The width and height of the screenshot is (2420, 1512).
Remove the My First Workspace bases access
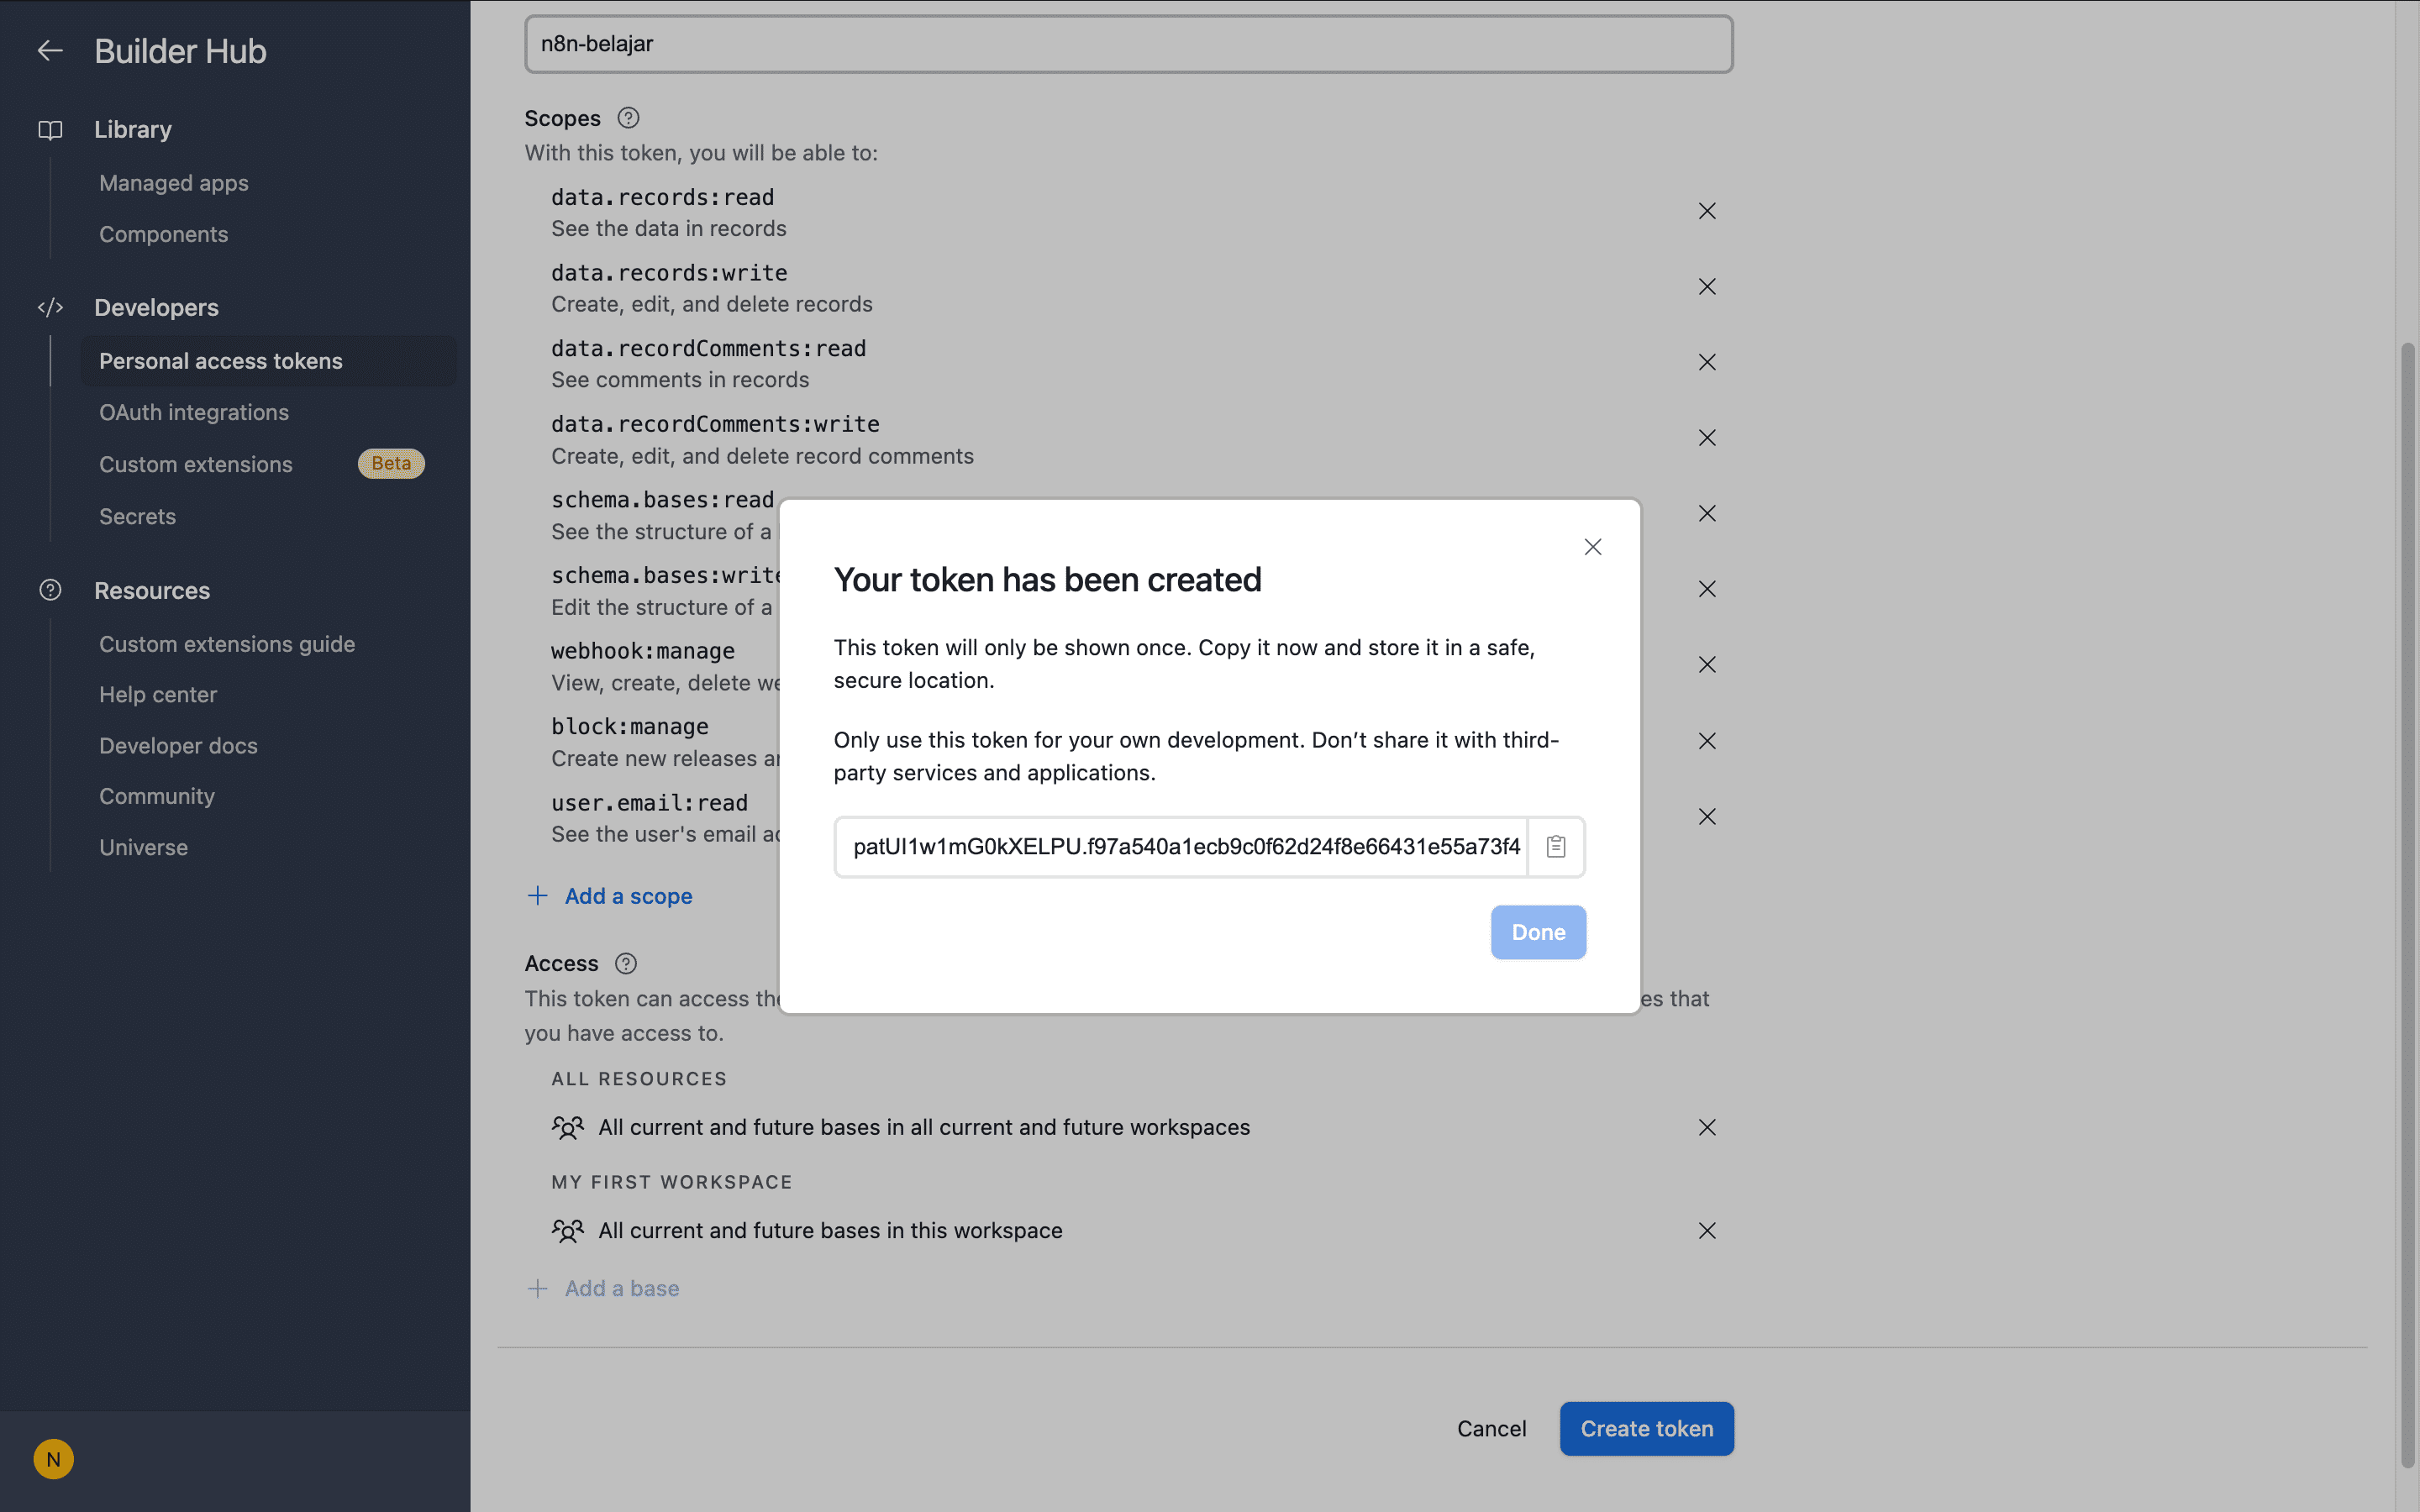pyautogui.click(x=1707, y=1231)
